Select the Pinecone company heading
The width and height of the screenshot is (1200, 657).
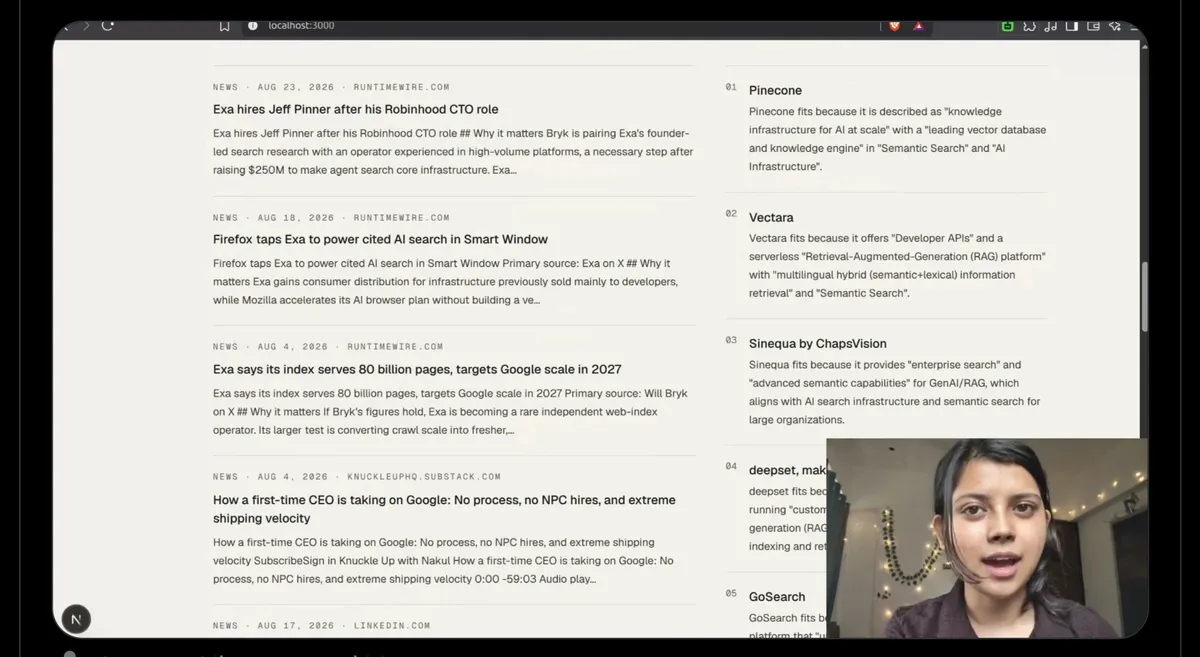pos(775,91)
